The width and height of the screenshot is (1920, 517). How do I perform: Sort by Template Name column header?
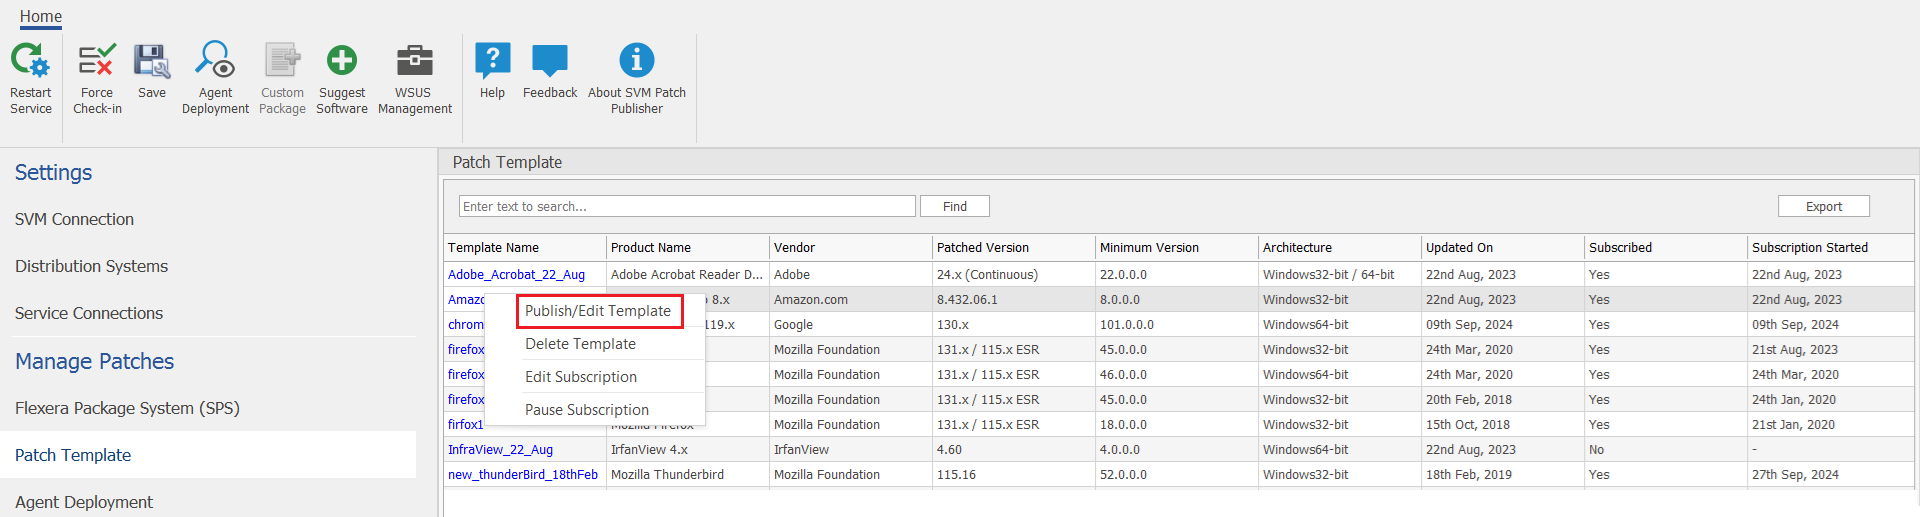click(525, 247)
